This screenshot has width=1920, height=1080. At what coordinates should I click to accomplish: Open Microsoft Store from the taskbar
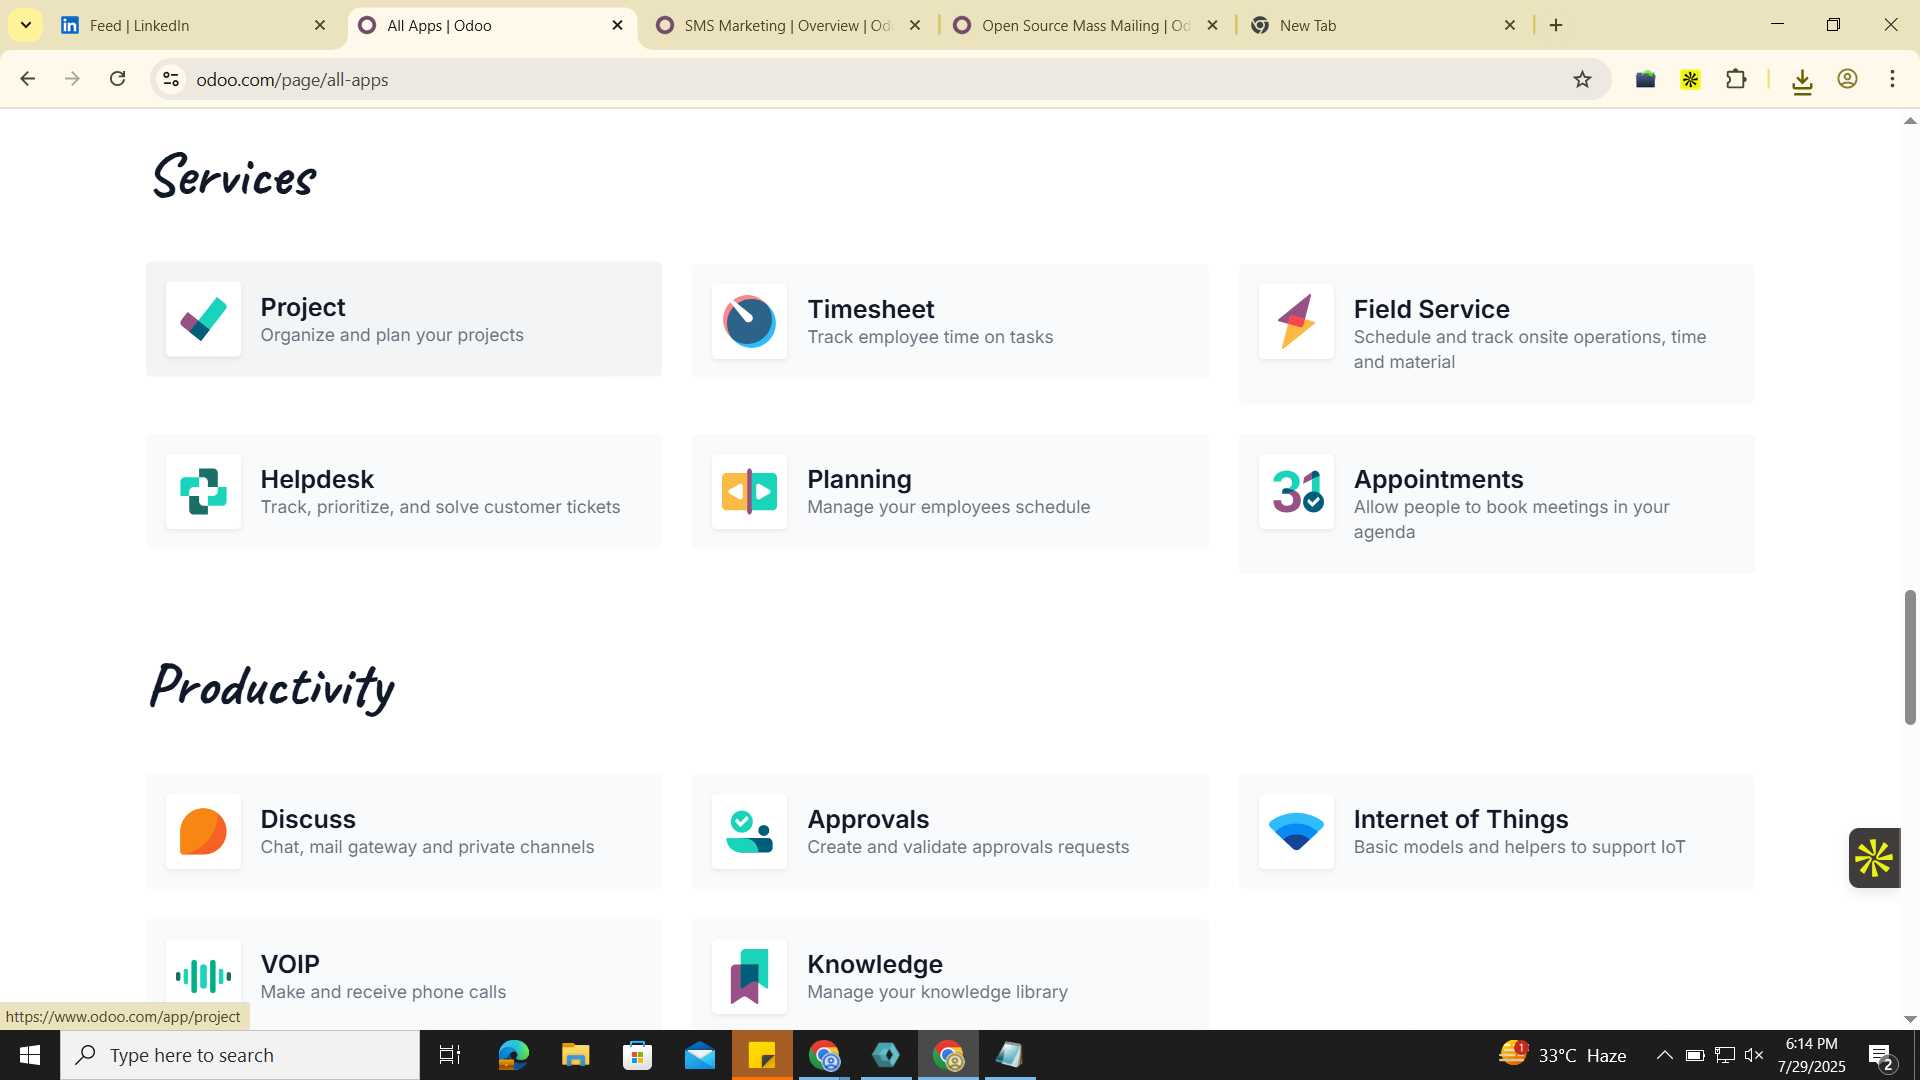click(x=637, y=1055)
